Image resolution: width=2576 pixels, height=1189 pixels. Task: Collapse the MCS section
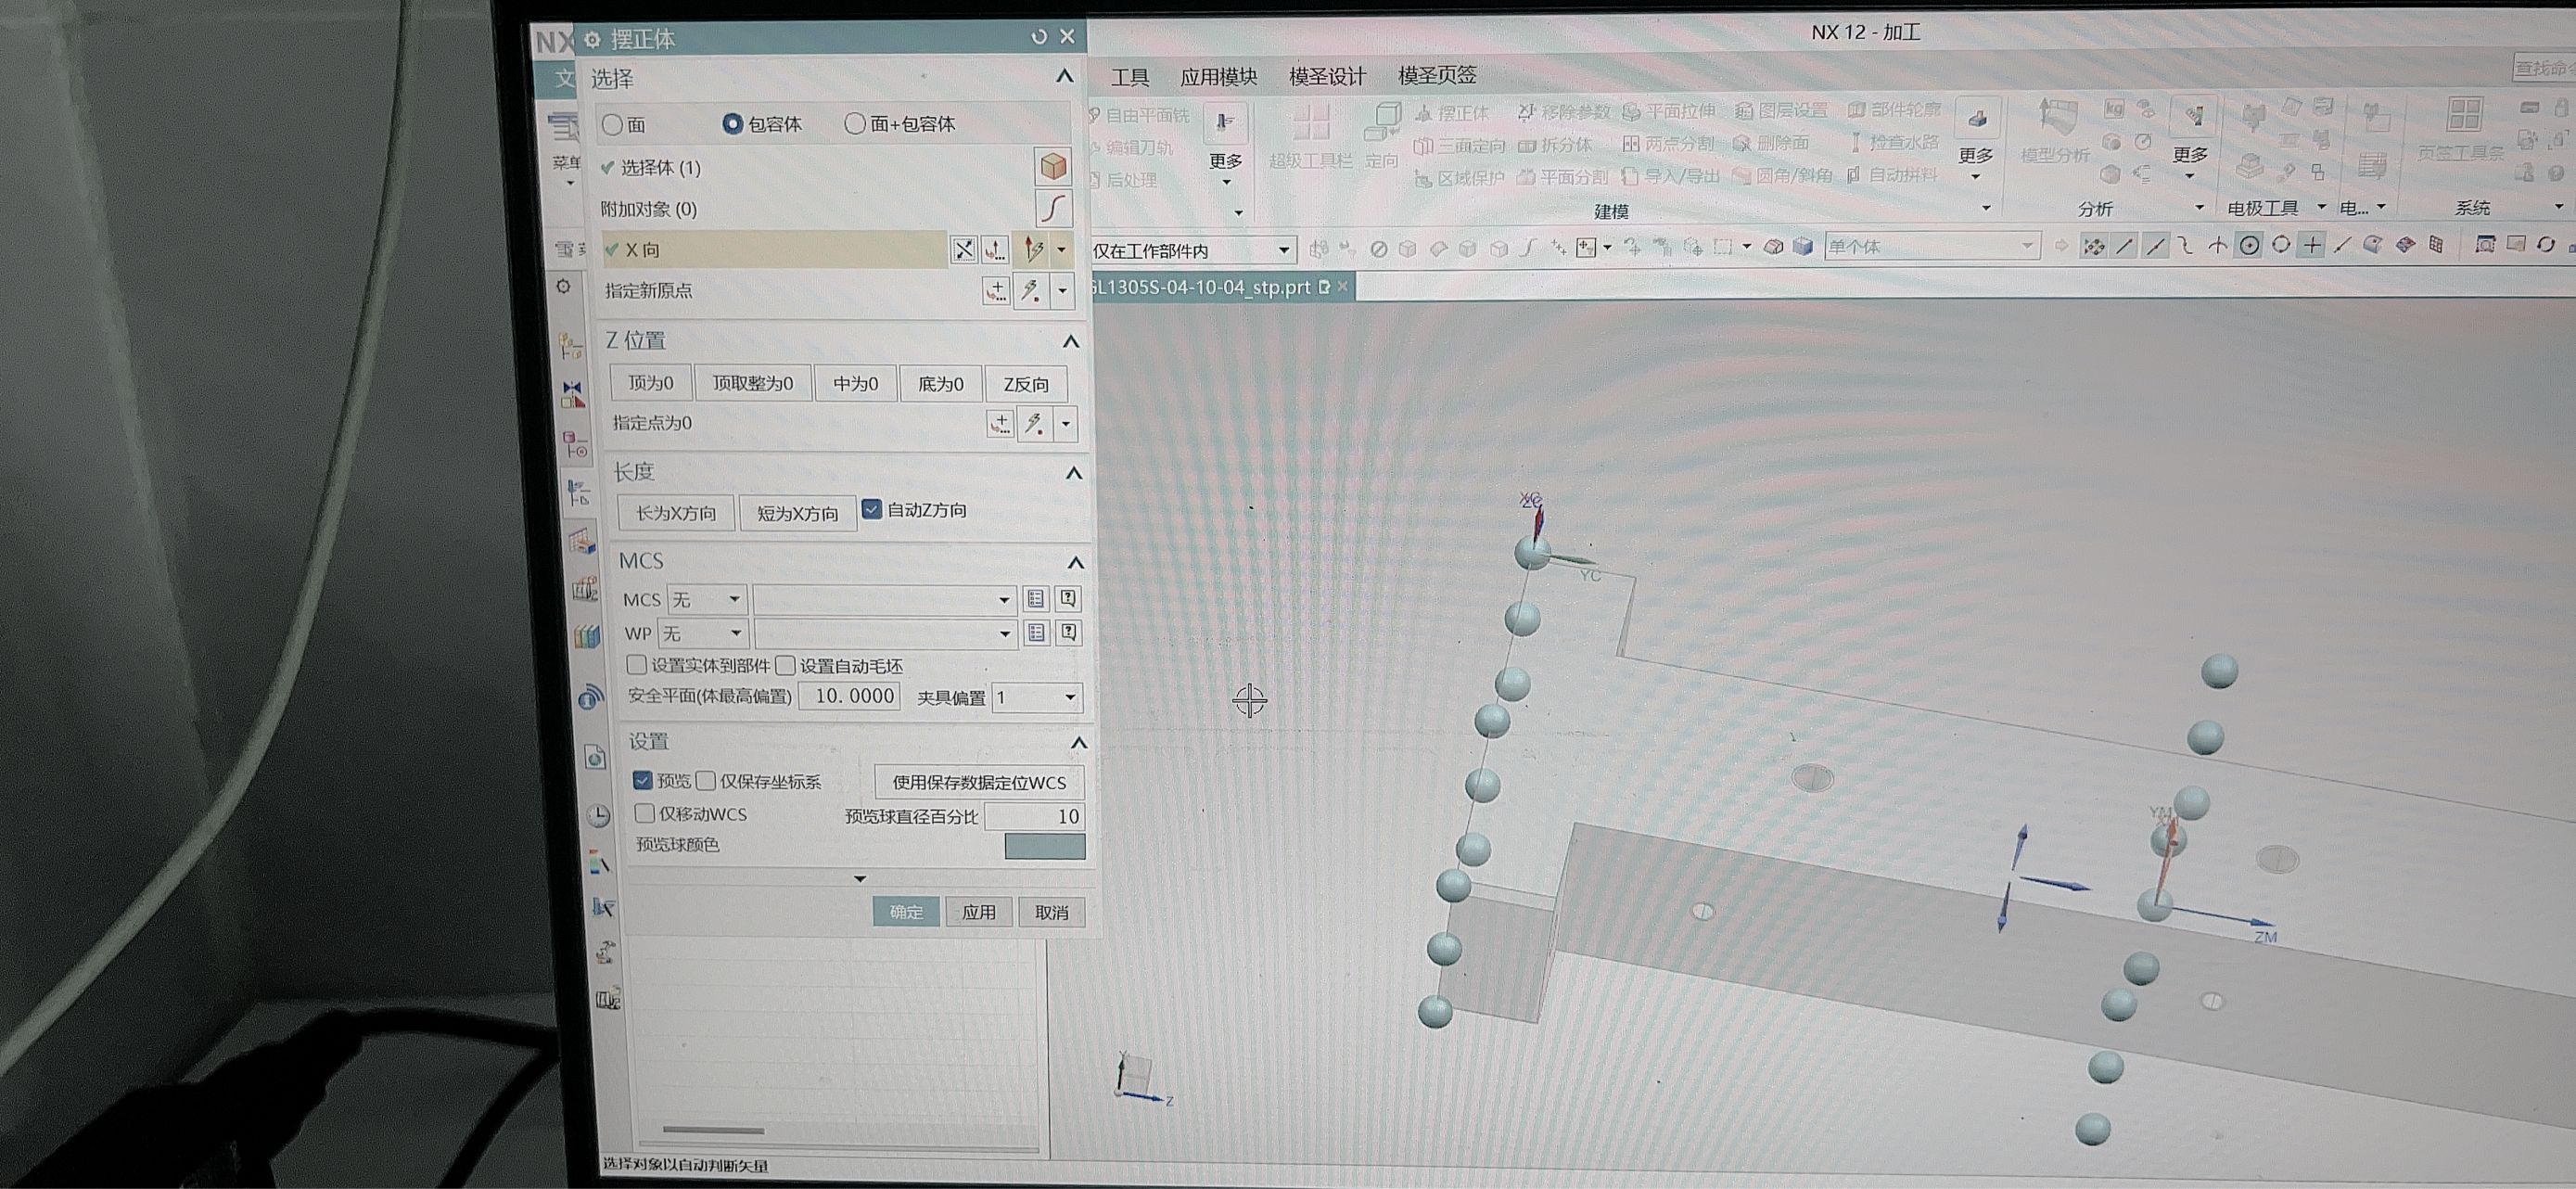click(x=1076, y=562)
